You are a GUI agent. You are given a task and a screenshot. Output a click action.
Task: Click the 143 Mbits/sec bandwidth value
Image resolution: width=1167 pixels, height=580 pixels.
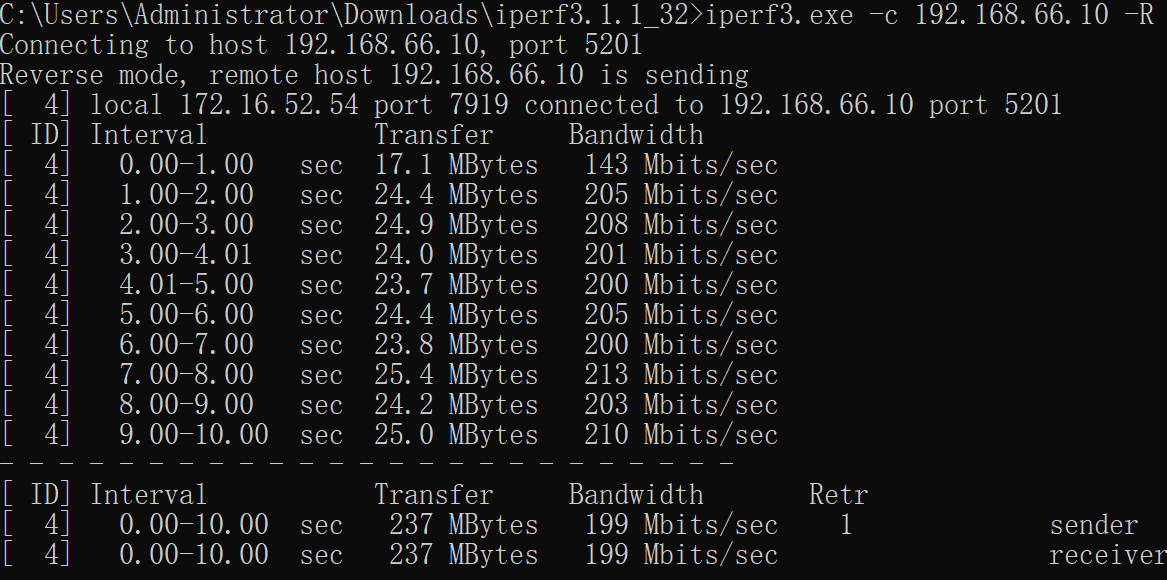tap(681, 165)
